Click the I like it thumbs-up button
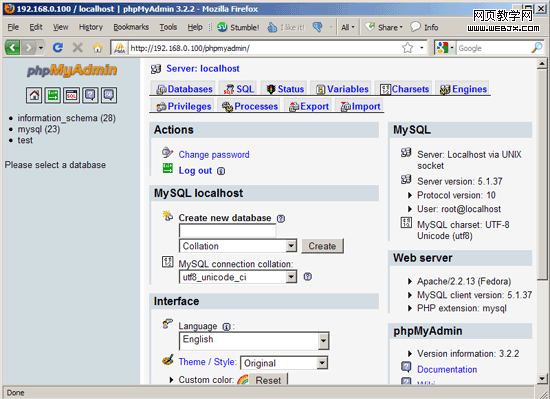 [286, 27]
